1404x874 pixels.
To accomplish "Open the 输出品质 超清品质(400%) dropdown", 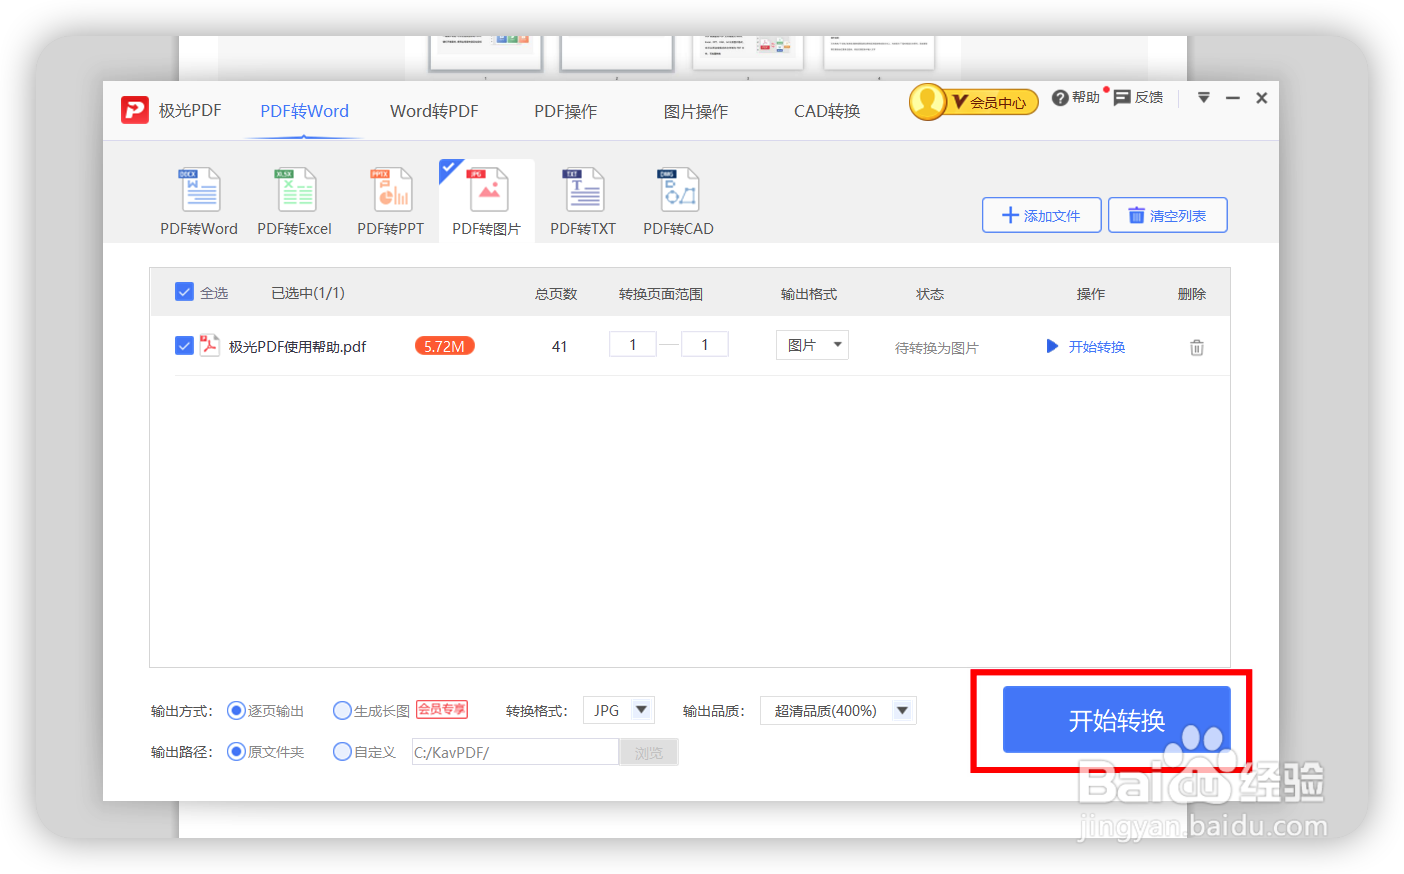I will click(838, 710).
